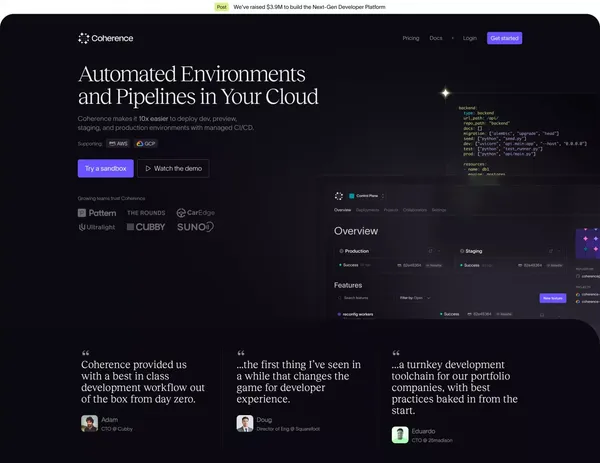Image resolution: width=600 pixels, height=463 pixels.
Task: Click the teal Control Plane square icon
Action: coord(352,196)
